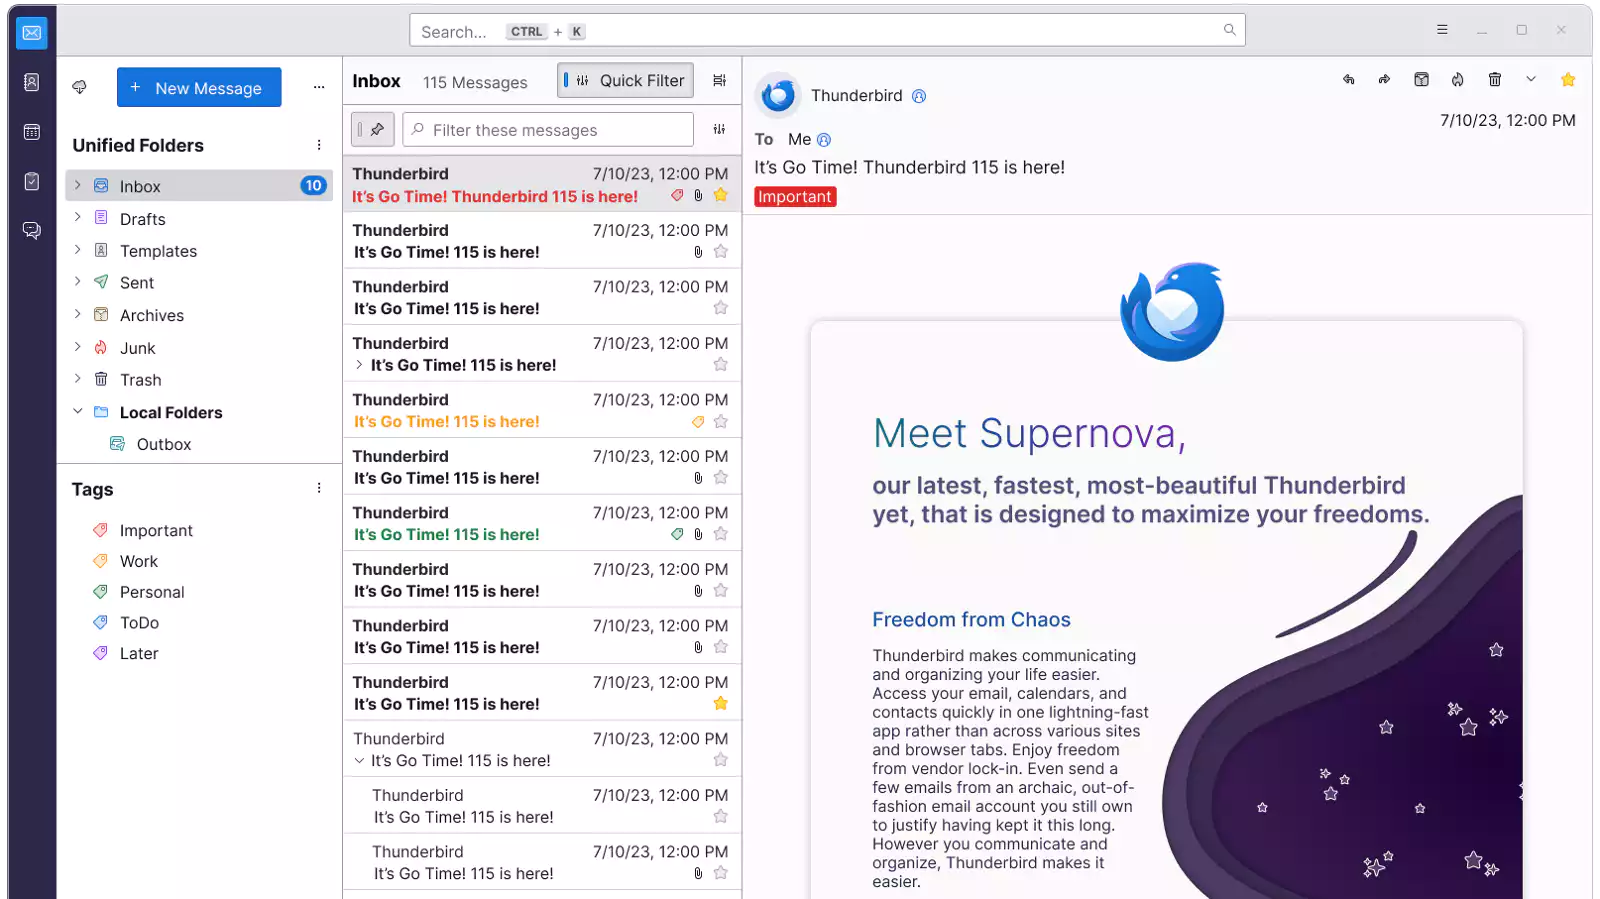Image resolution: width=1600 pixels, height=899 pixels.
Task: Click the Thunderbird sender avatar
Action: point(778,96)
